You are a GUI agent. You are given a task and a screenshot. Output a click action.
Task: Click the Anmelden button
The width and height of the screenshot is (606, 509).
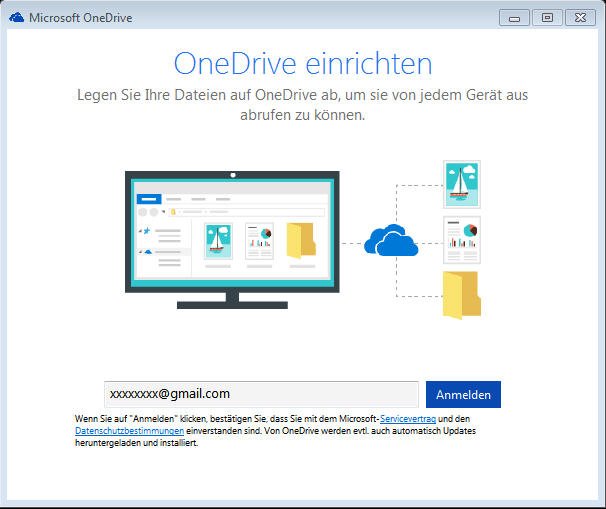[x=463, y=394]
